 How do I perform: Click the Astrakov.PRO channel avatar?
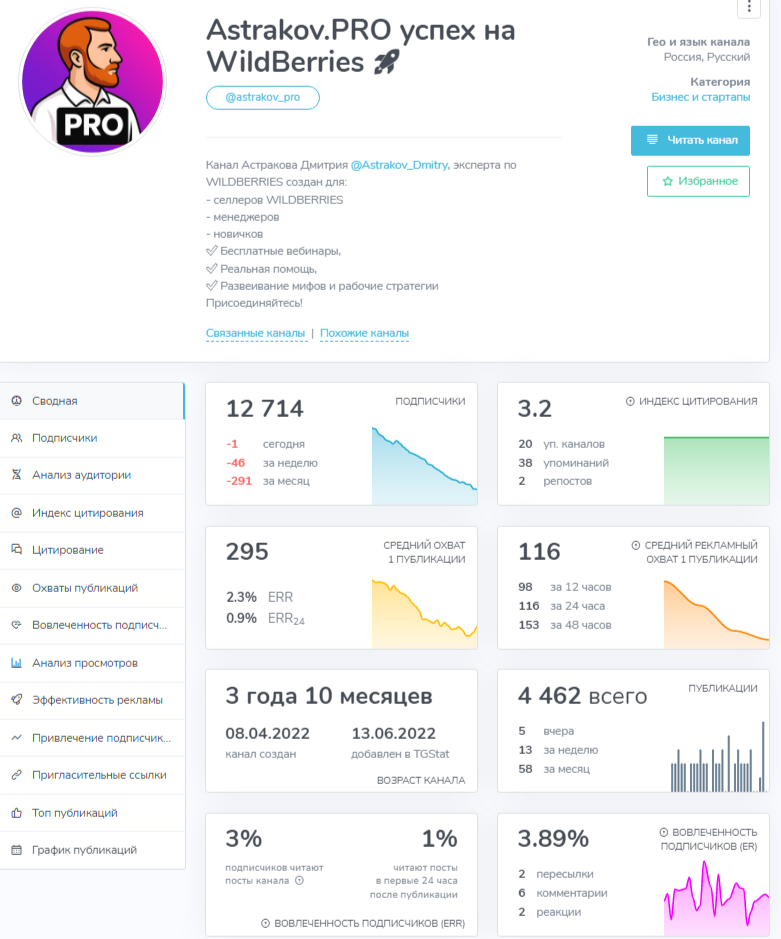tap(93, 81)
